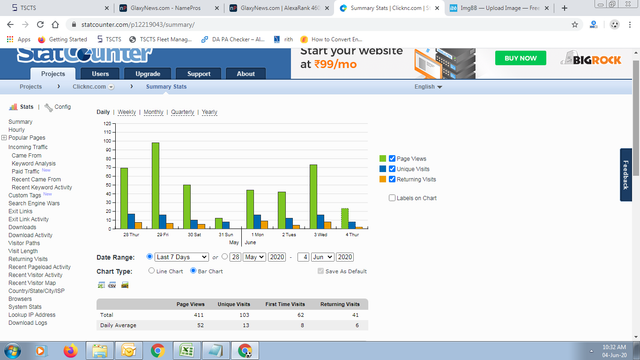Click the first export icon below Chart Type
The width and height of the screenshot is (640, 360).
point(101,285)
